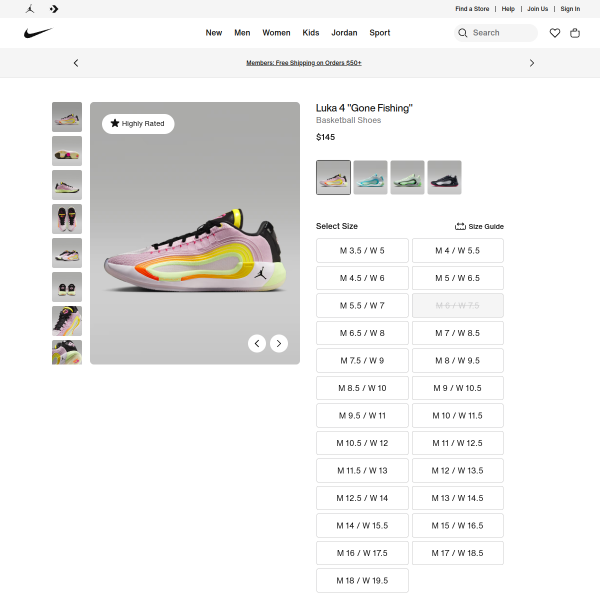
Task: View third thumbnail medial side image
Action: pyautogui.click(x=67, y=185)
